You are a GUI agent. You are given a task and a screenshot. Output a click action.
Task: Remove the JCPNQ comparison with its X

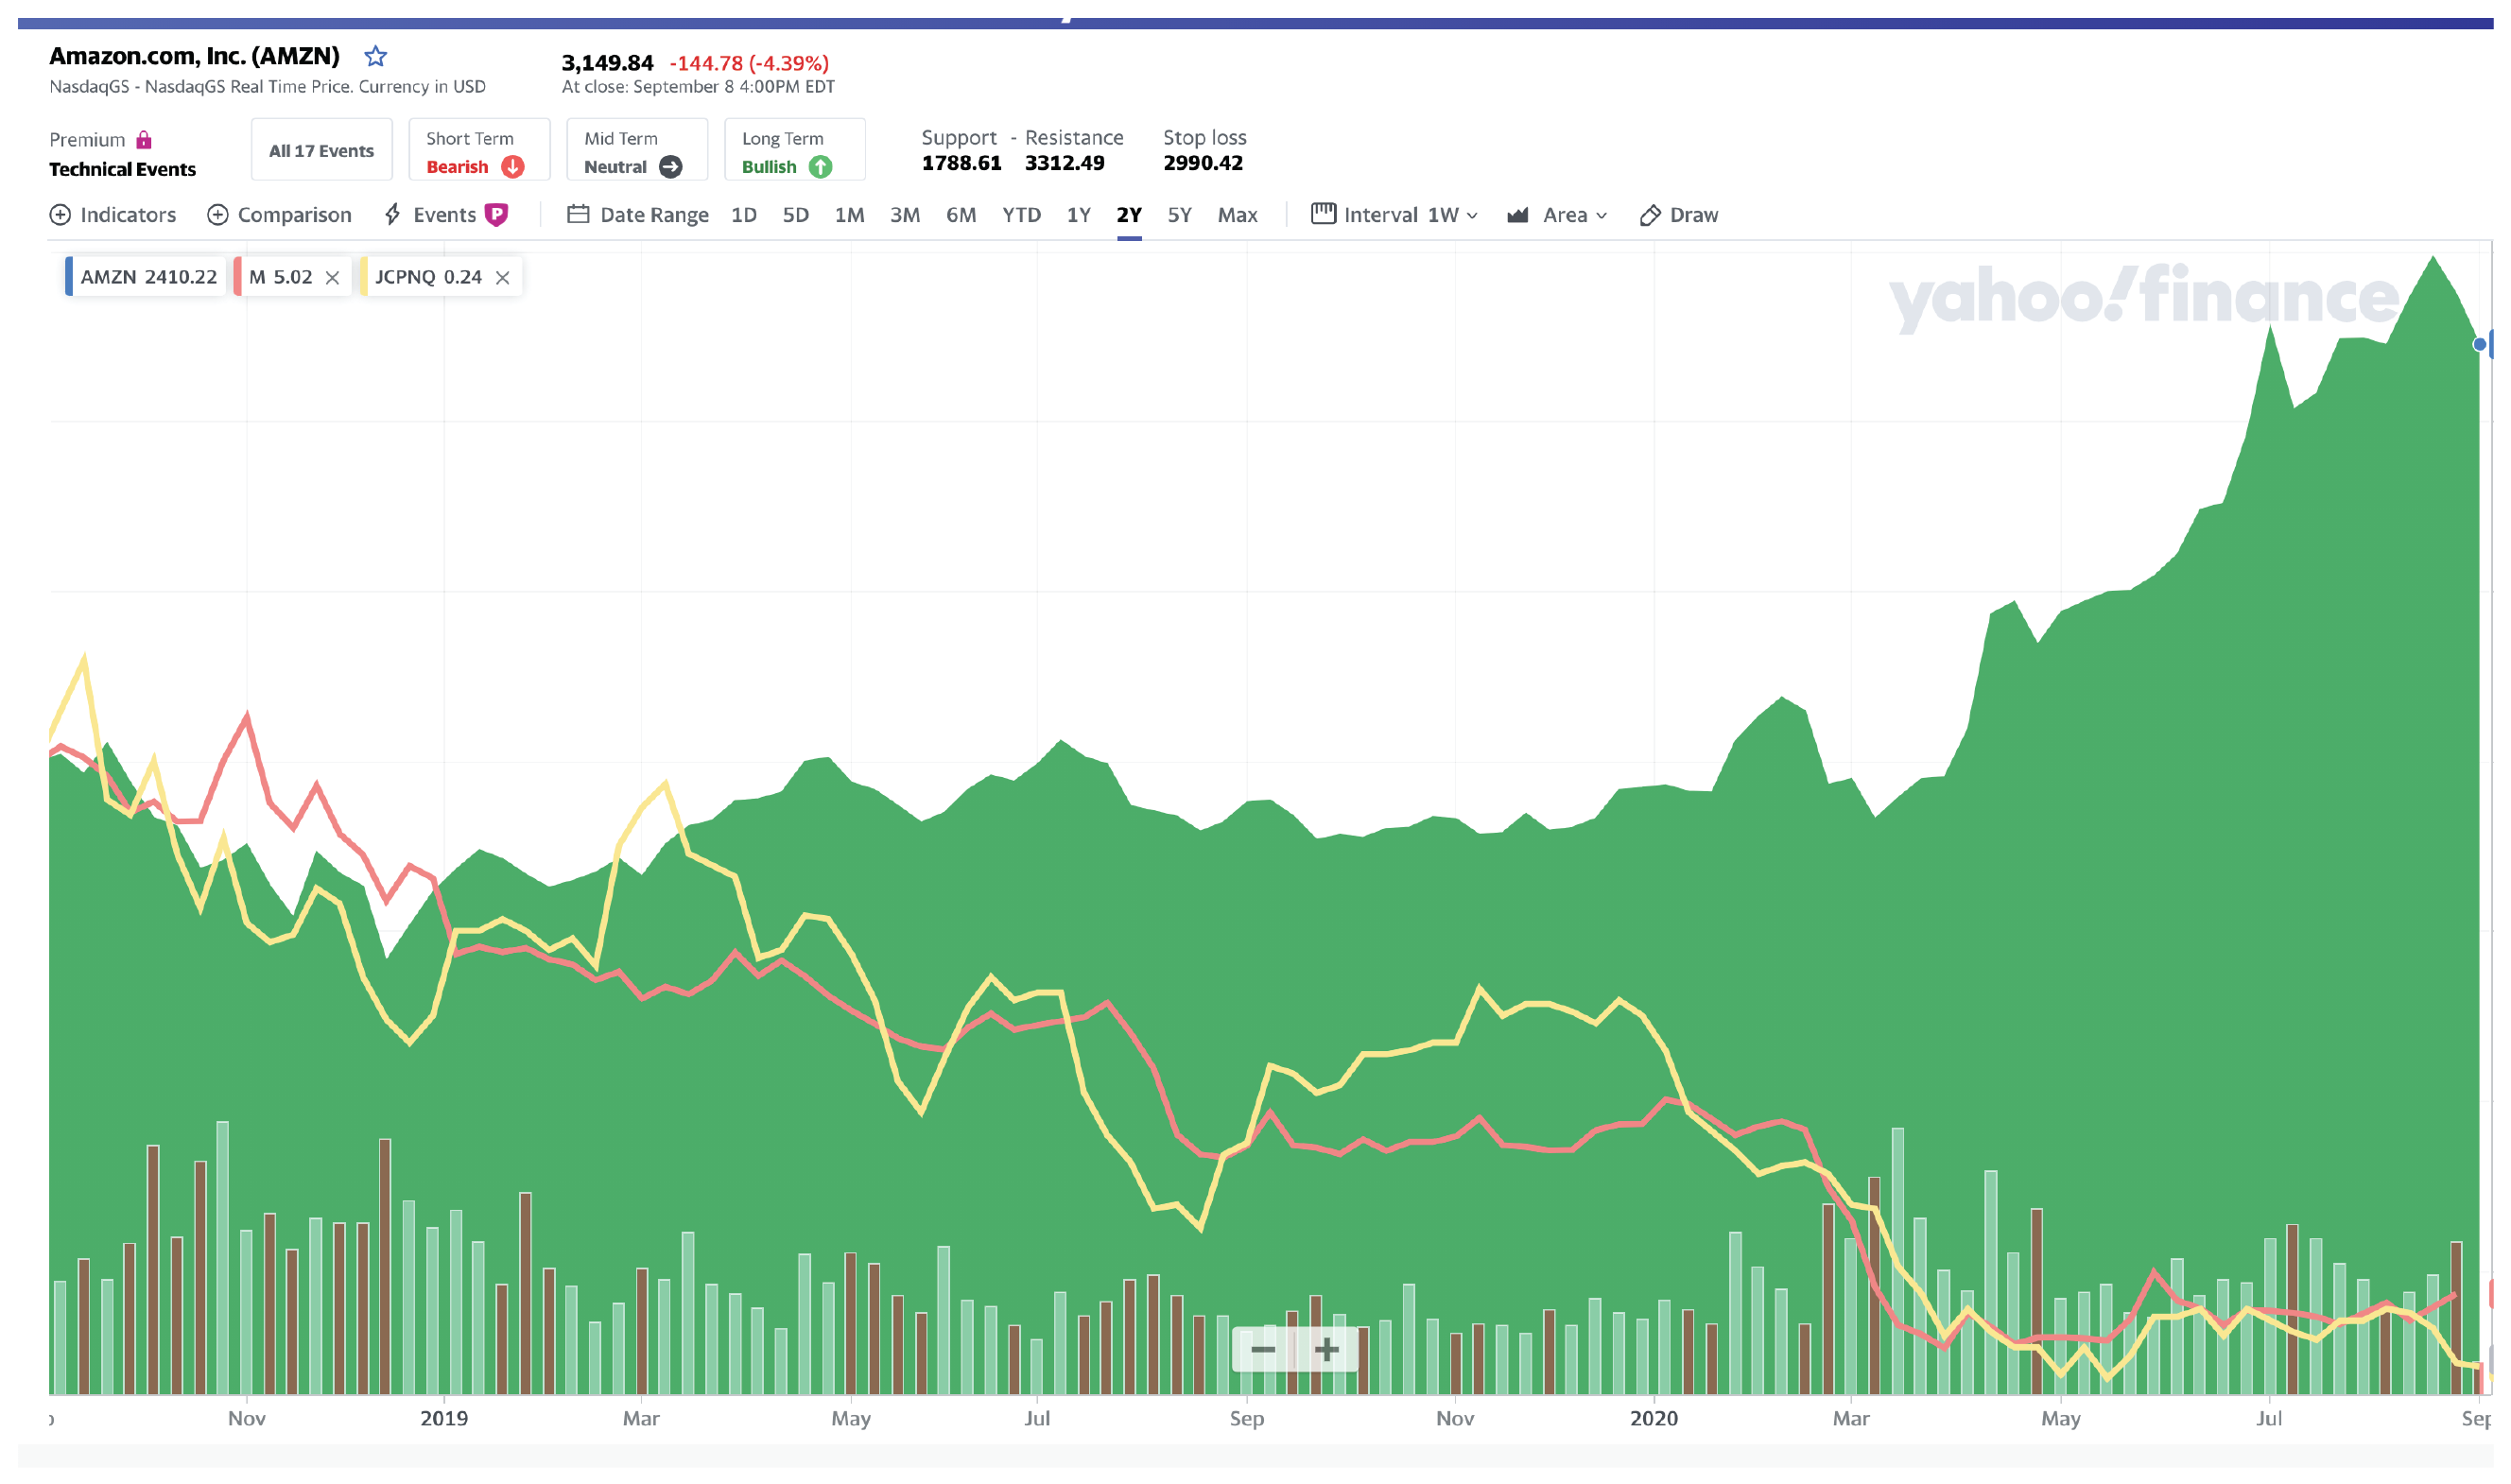pos(503,278)
